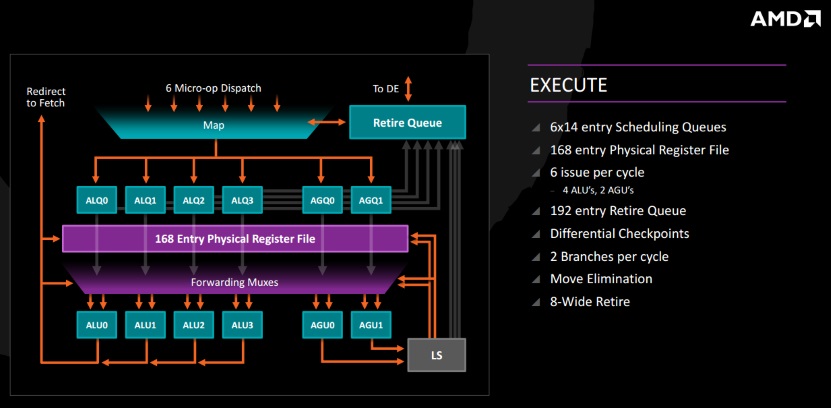Select '2 Branches per cycle' bullet
This screenshot has width=831, height=408.
pyautogui.click(x=609, y=257)
